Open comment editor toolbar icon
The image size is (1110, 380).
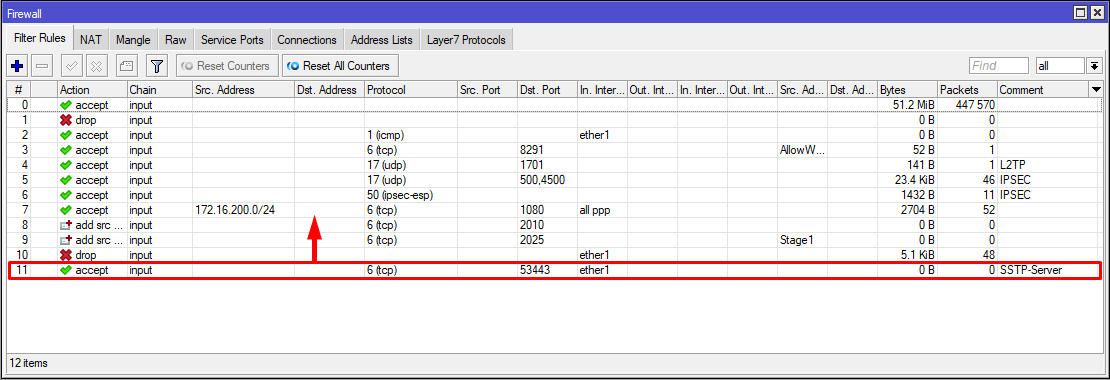pos(127,66)
